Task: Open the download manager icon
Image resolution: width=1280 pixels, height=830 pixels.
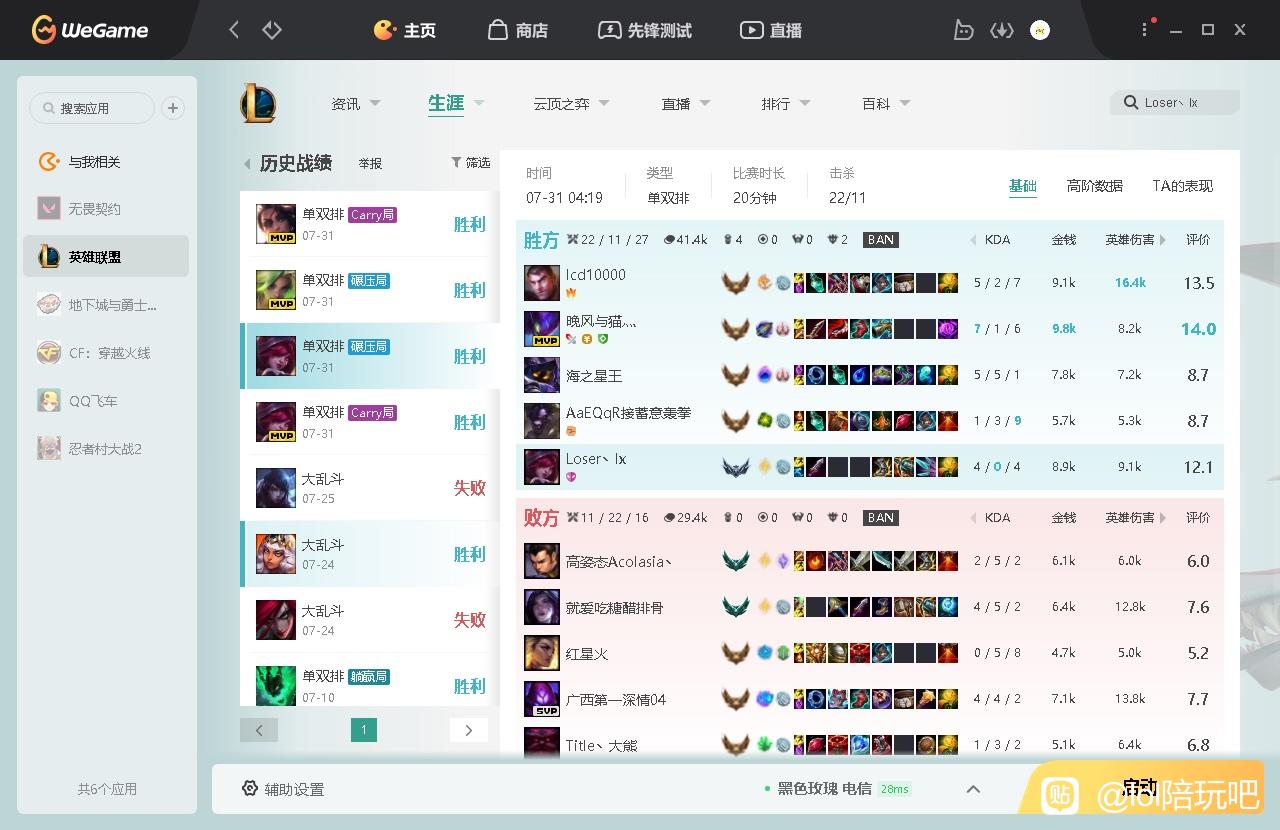Action: tap(1002, 30)
